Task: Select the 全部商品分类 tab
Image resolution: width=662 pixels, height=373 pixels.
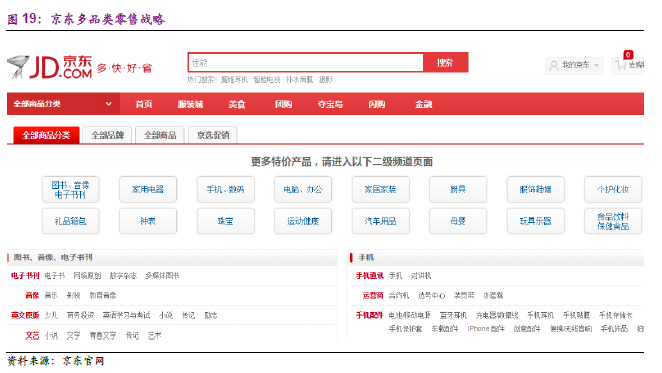Action: pos(46,135)
